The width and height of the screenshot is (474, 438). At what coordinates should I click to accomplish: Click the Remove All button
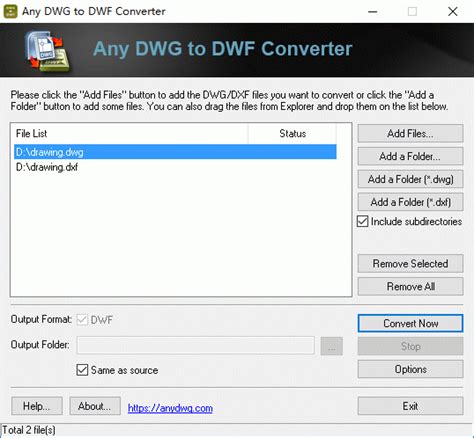tap(410, 286)
